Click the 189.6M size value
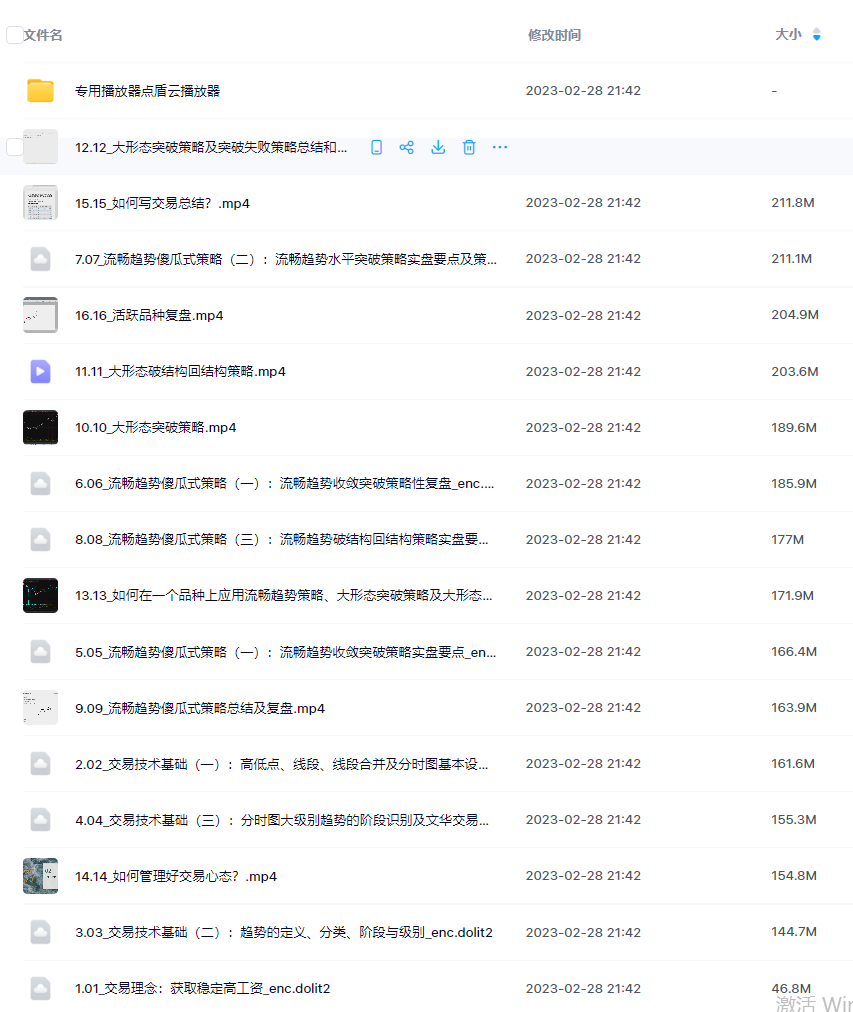Screen dimensions: 853x1012 coord(794,427)
